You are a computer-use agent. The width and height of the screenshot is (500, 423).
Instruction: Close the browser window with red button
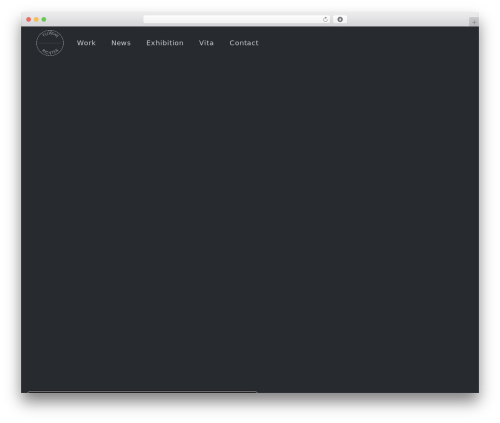pos(29,19)
